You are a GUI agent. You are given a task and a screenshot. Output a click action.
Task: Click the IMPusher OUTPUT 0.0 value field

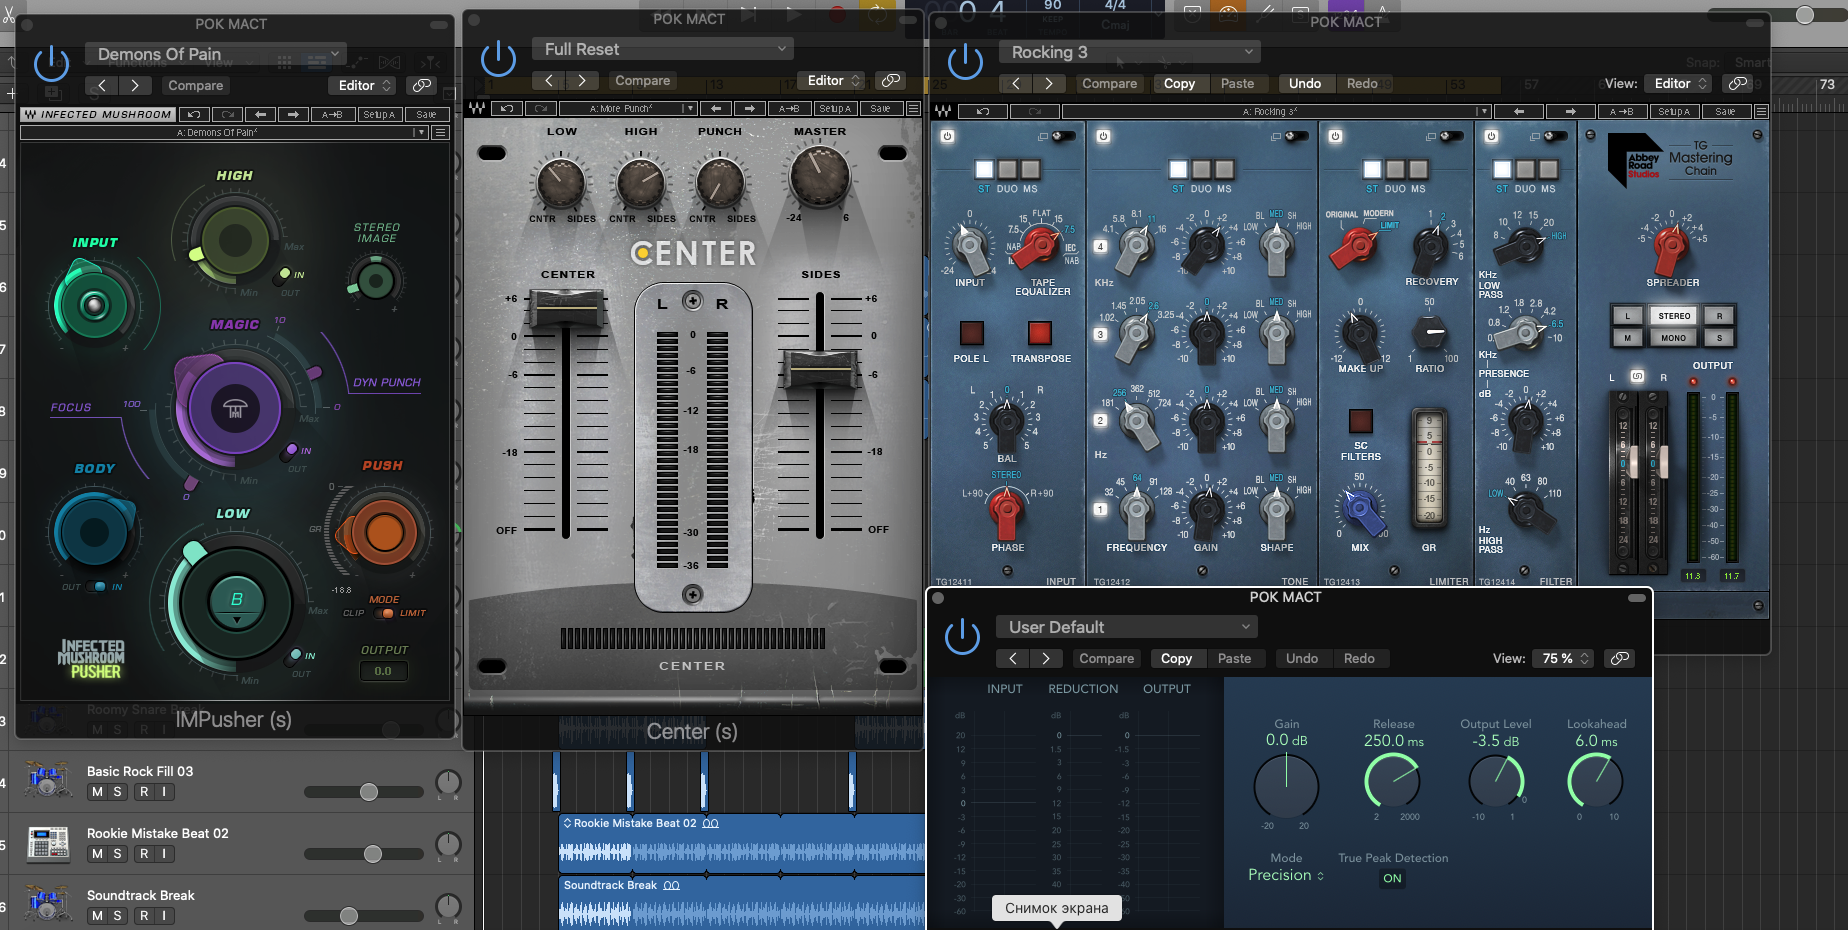[383, 672]
